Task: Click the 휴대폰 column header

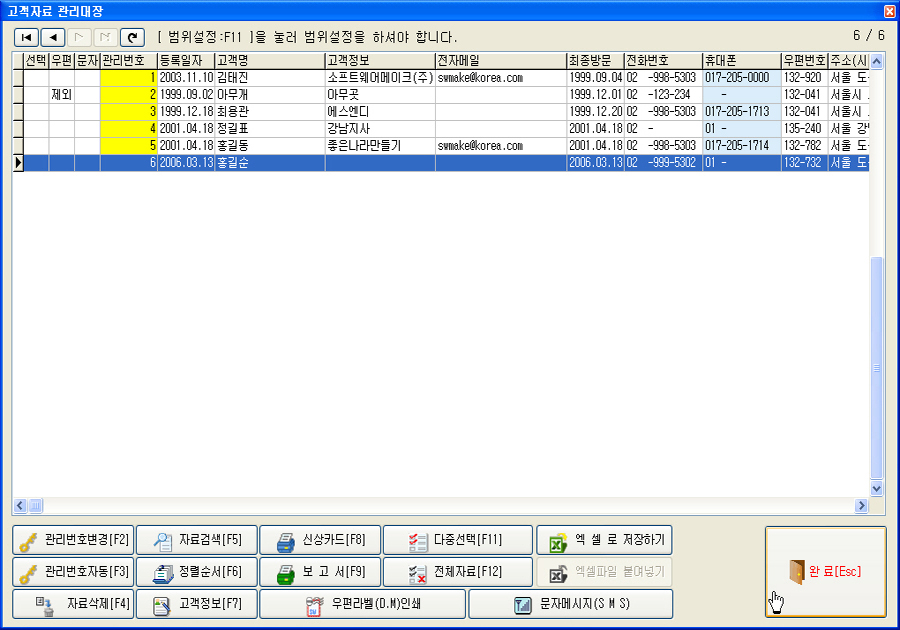Action: 742,61
